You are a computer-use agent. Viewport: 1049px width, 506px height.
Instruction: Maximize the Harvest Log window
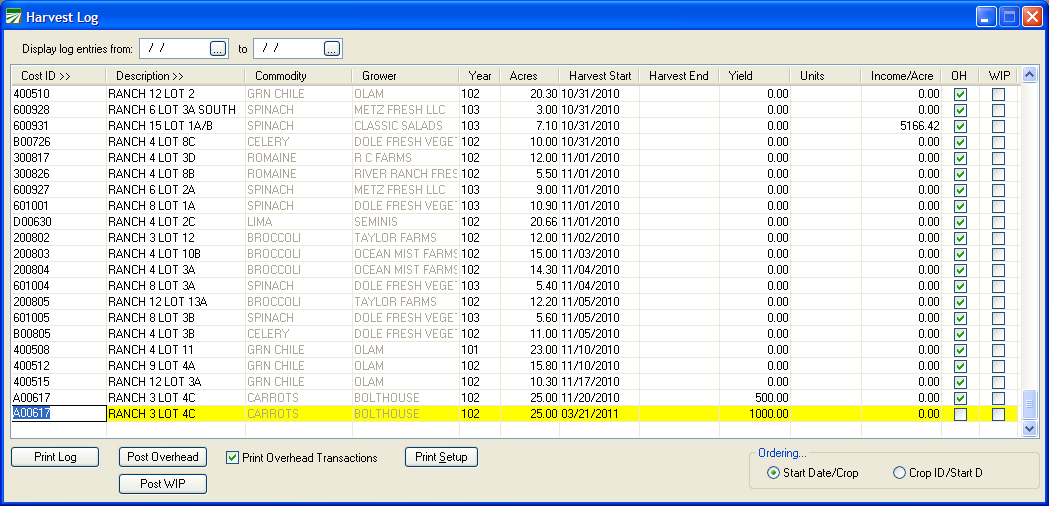click(1009, 17)
